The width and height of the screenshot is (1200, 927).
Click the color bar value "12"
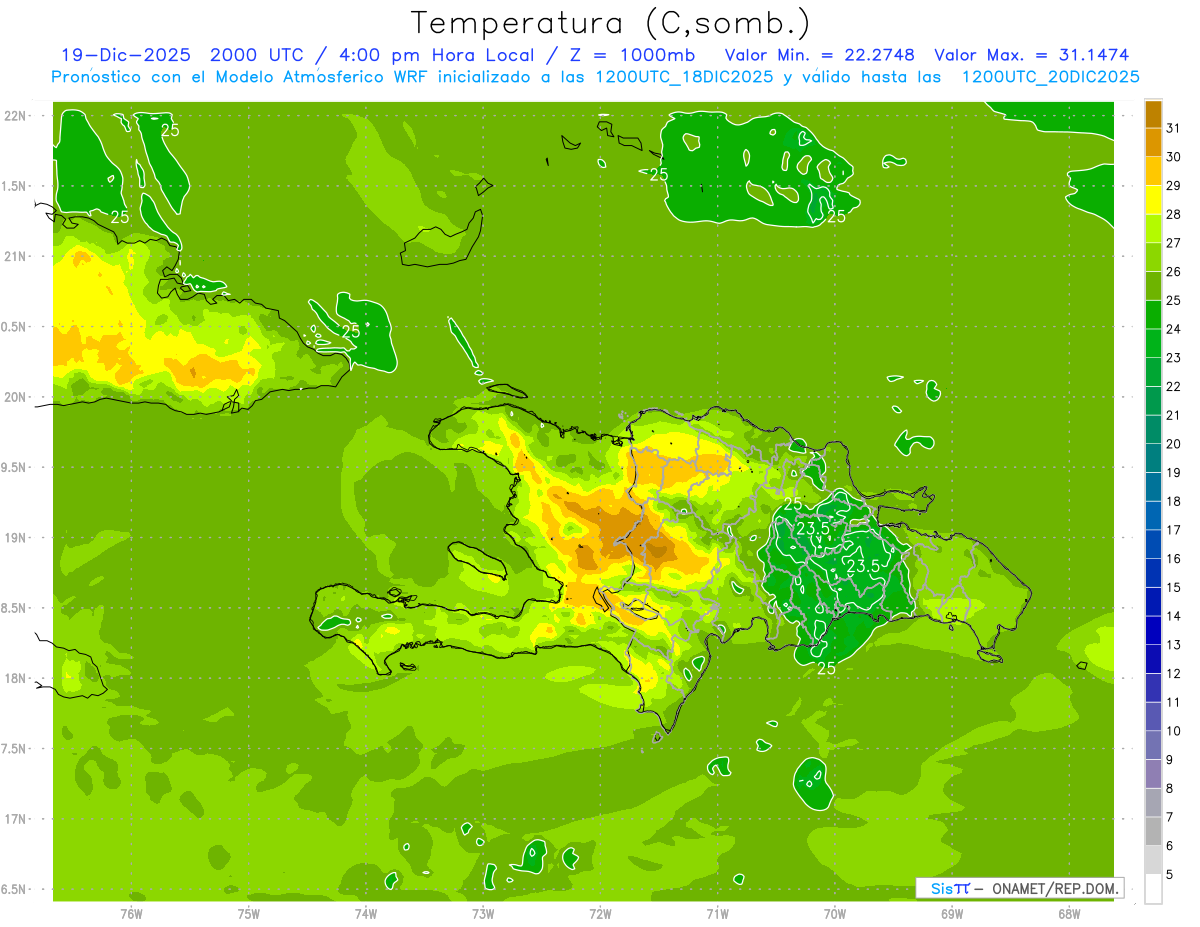(x=1174, y=674)
